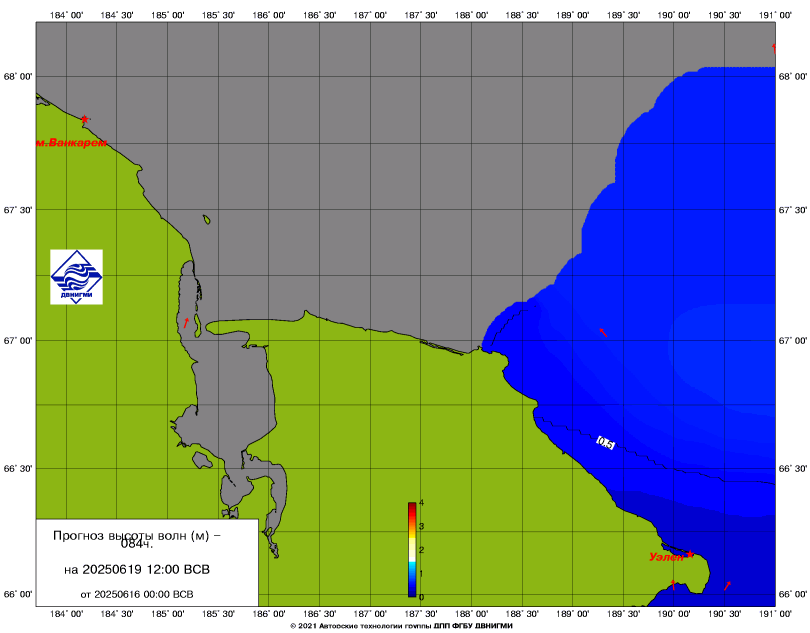Click the left axis latitude label 68°00'
The width and height of the screenshot is (810, 633).
18,76
